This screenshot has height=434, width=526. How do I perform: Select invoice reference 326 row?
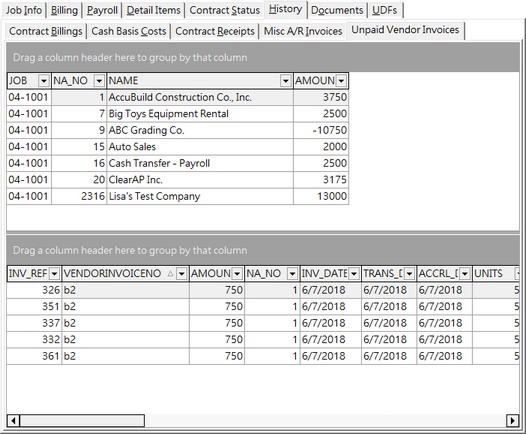[x=263, y=290]
